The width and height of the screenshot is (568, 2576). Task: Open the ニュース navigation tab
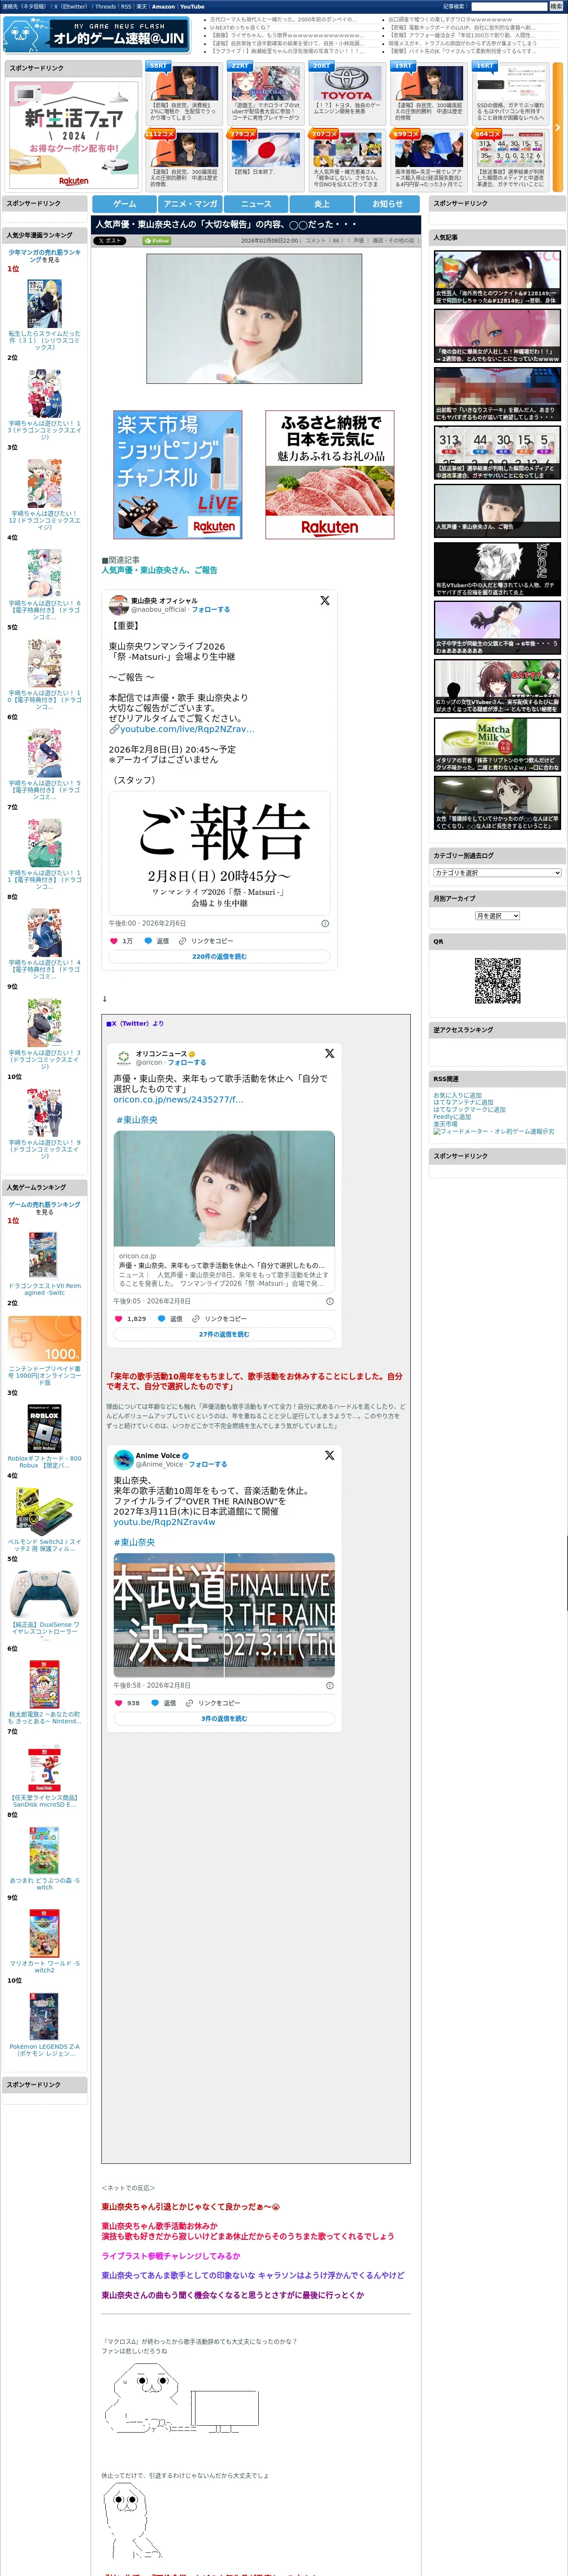(x=256, y=204)
